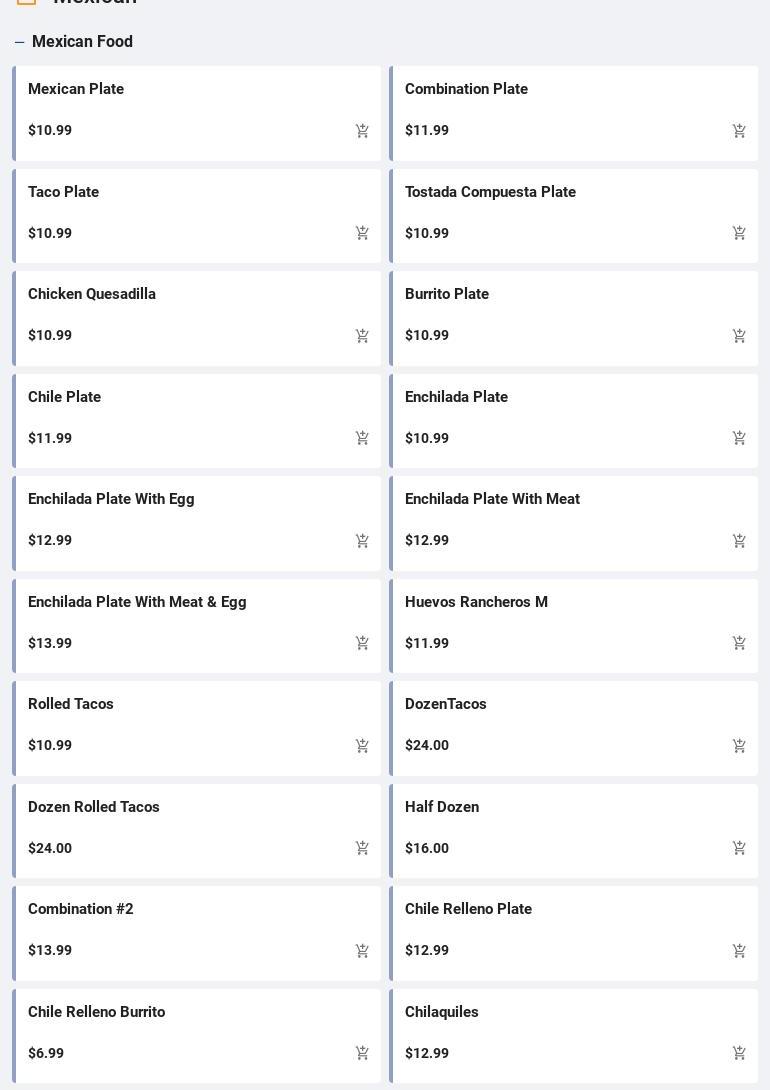770x1090 pixels.
Task: Add Combination Plate to cart
Action: (x=739, y=131)
